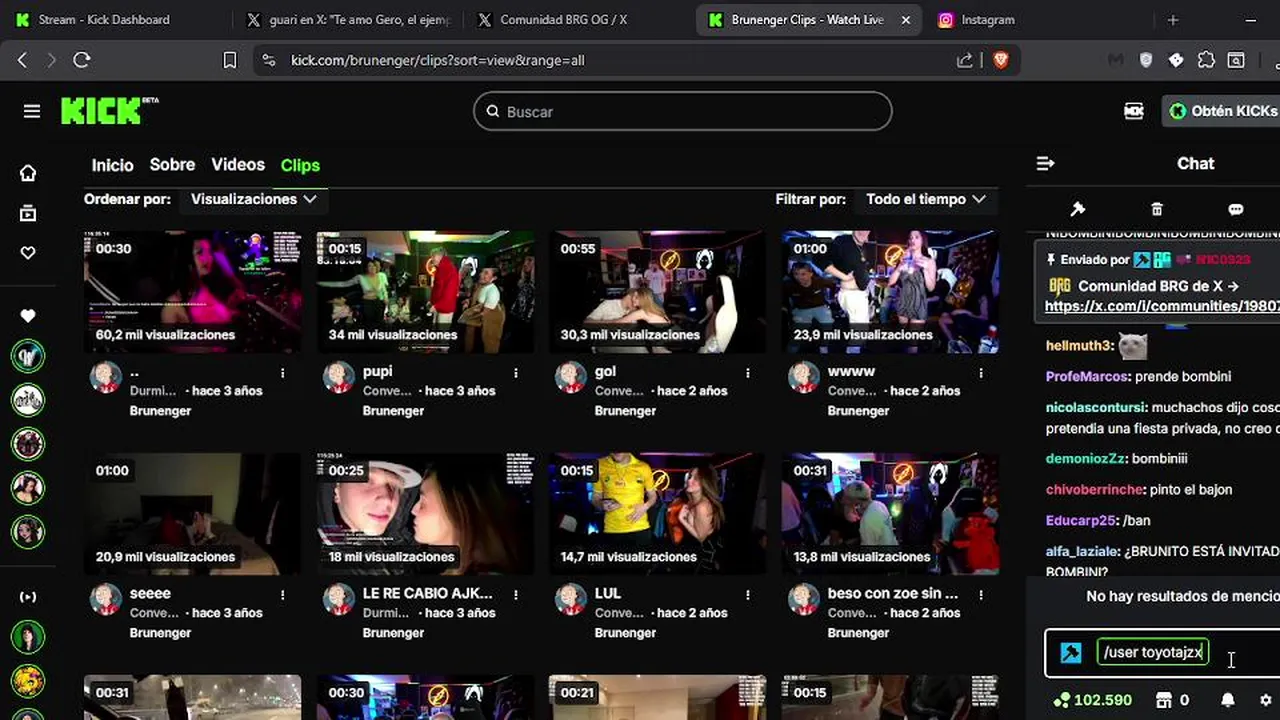Open chat settings gear icon

click(x=1266, y=700)
